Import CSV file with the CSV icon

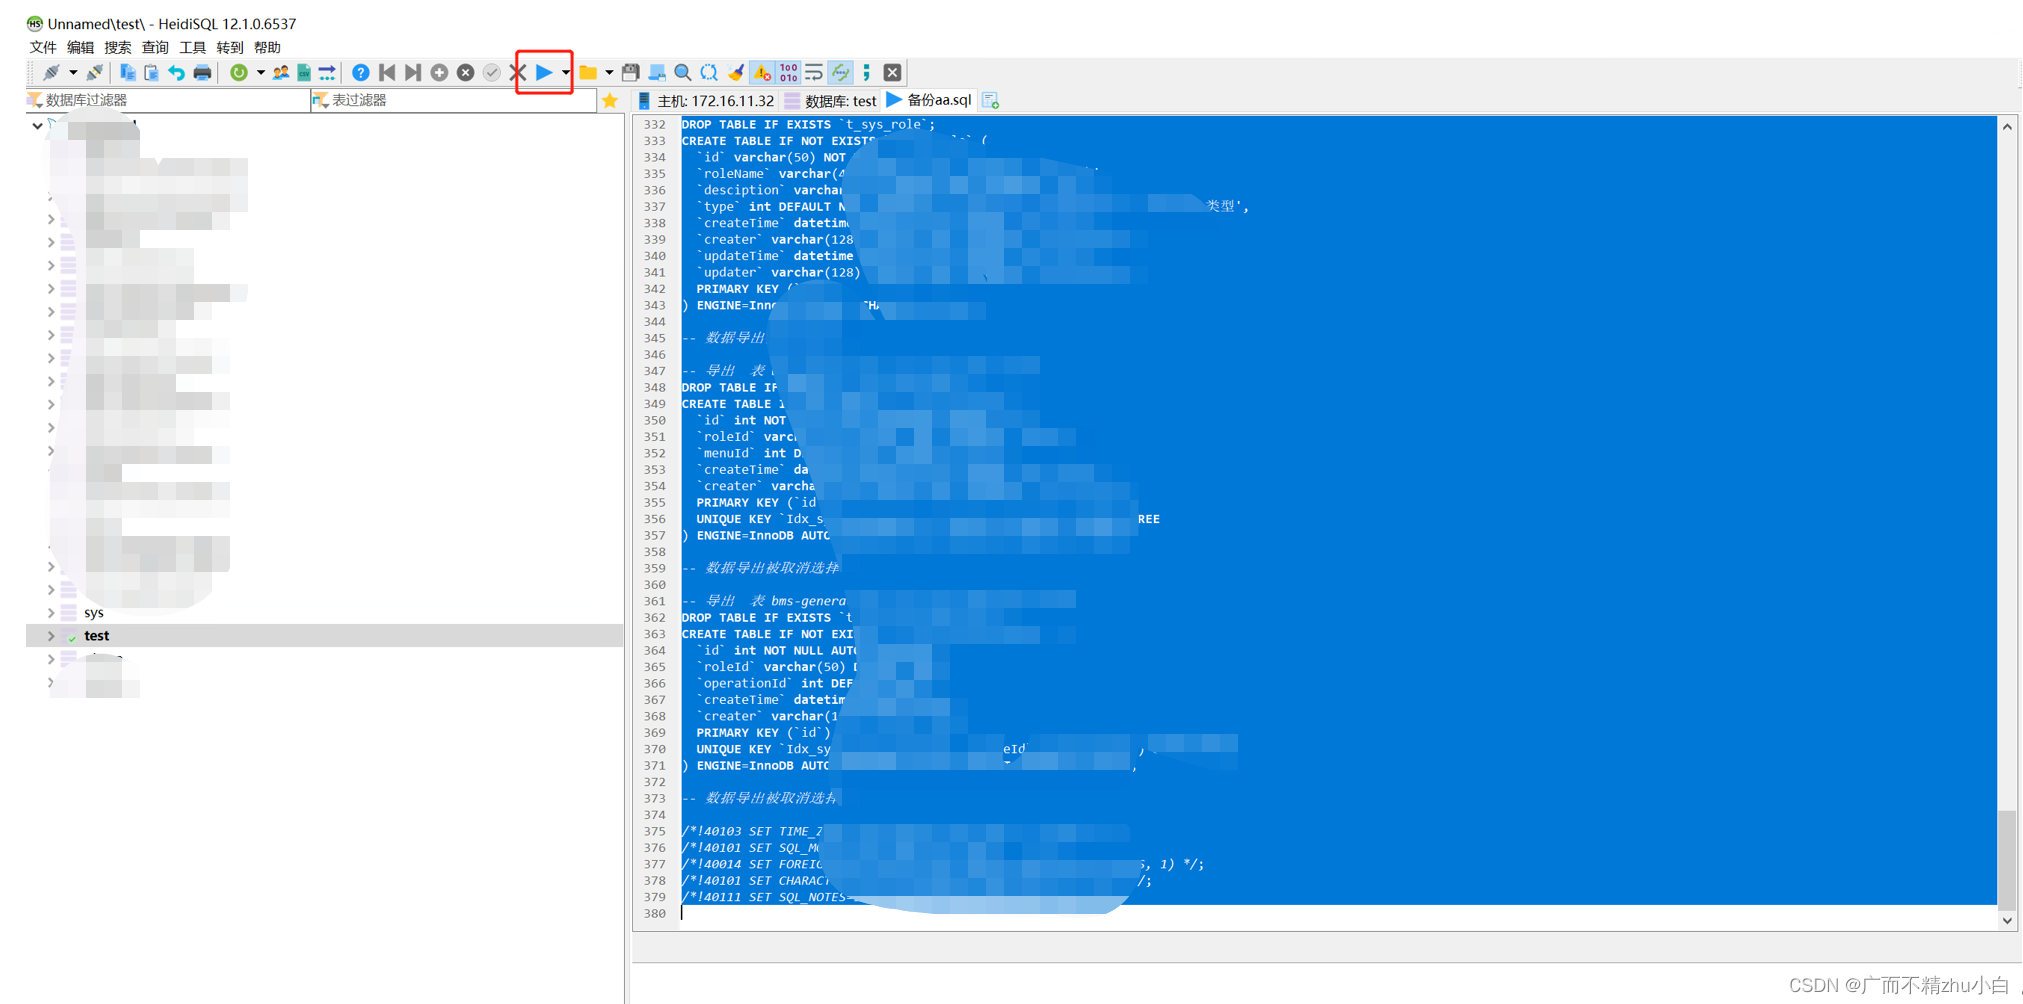pos(304,72)
